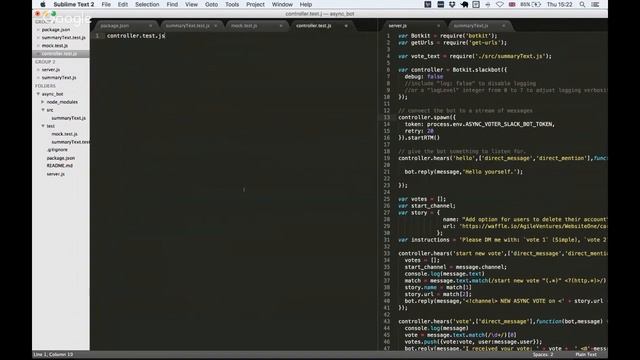
Task: Close the package.json tab
Action: tap(150, 26)
